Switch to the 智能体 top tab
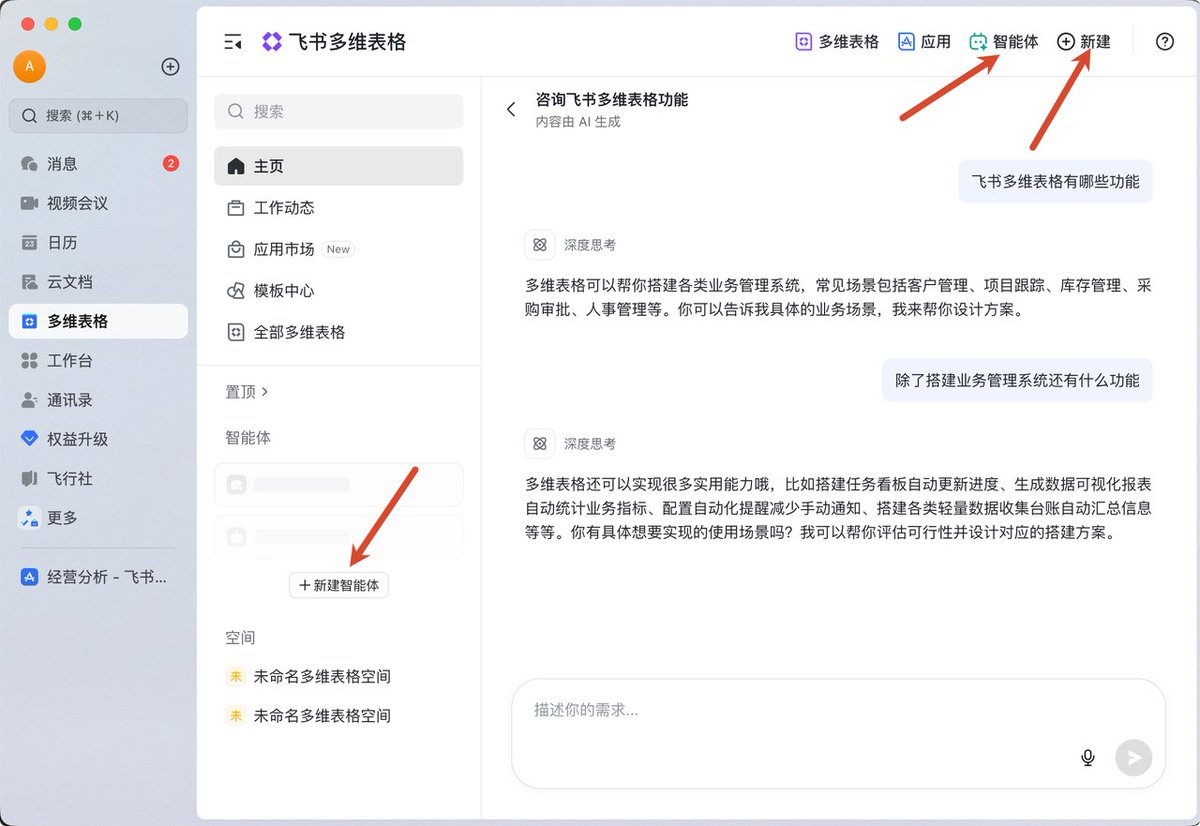Viewport: 1200px width, 826px height. tap(1003, 42)
